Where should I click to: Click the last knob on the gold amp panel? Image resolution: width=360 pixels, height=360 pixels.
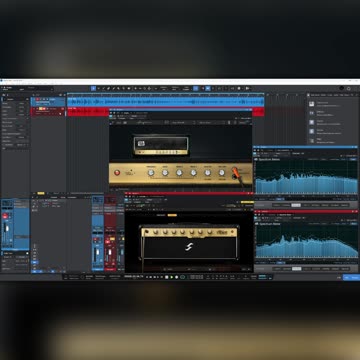[222, 172]
